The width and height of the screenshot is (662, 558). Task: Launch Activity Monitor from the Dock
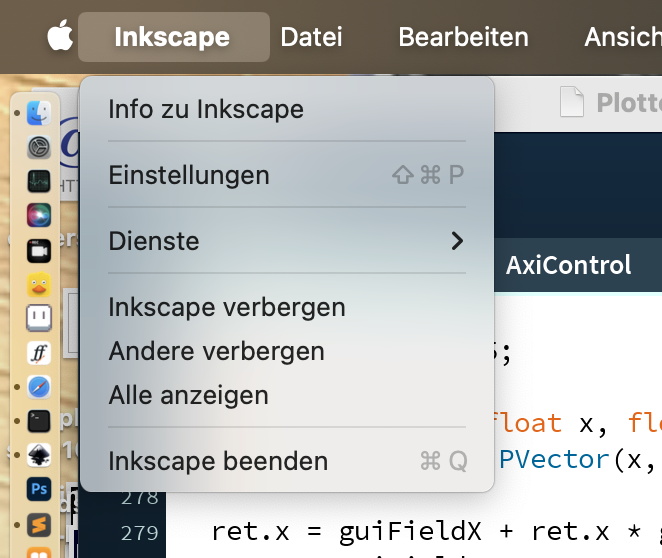coord(39,181)
